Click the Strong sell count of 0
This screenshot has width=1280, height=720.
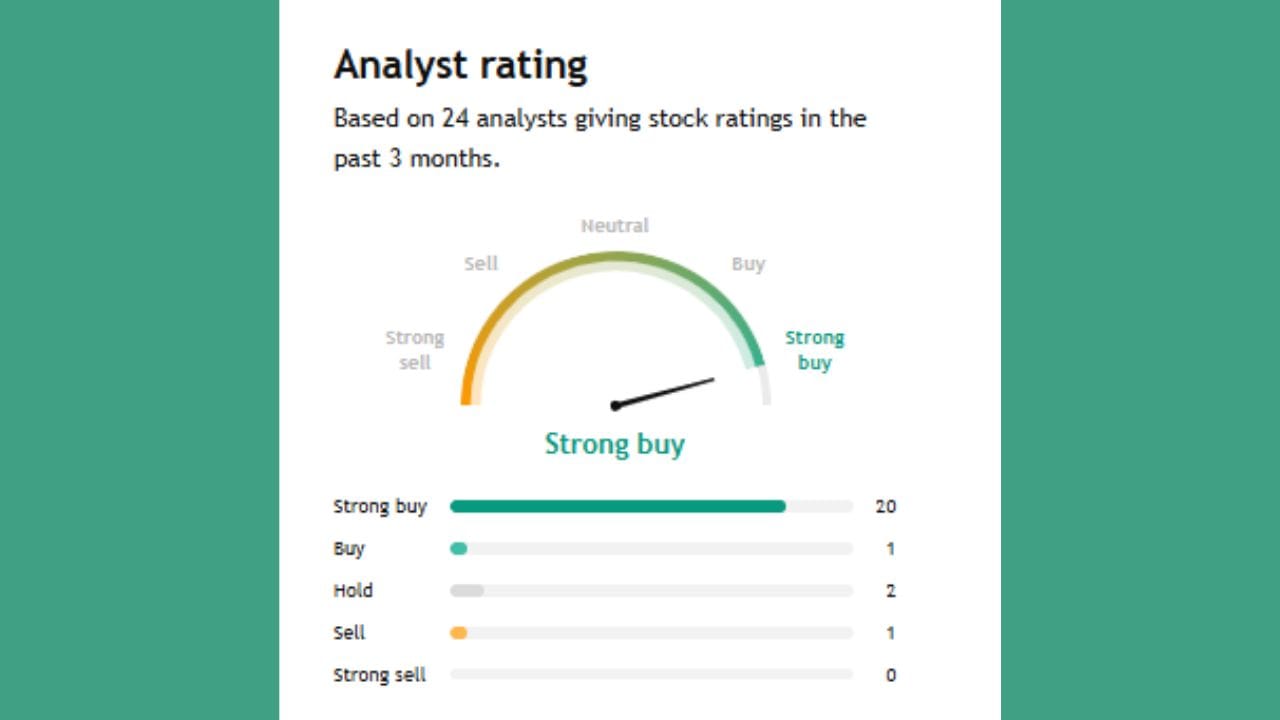(x=890, y=675)
